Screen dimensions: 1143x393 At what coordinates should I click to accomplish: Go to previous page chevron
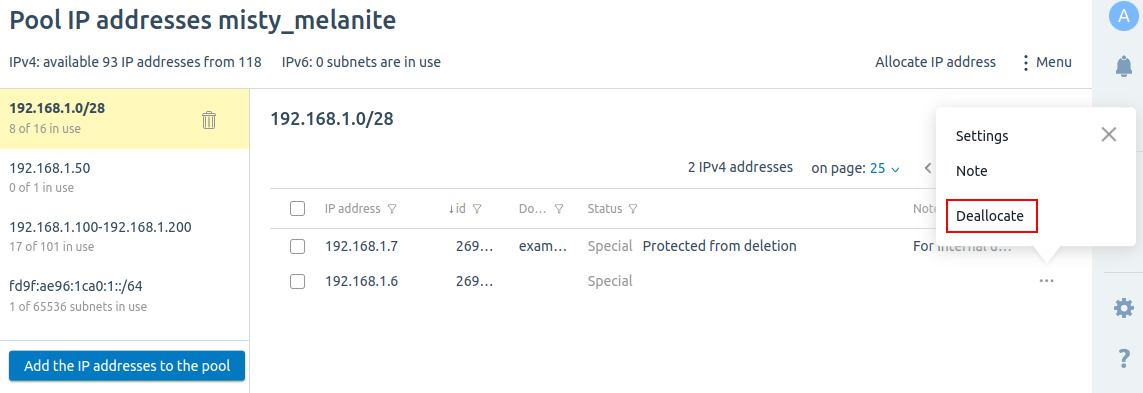pos(928,168)
